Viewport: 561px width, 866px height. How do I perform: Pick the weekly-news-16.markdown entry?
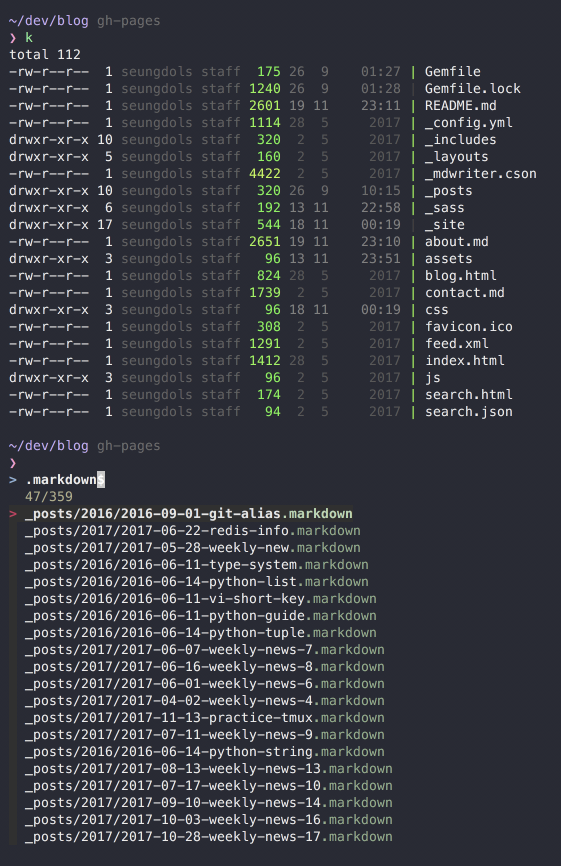click(209, 820)
